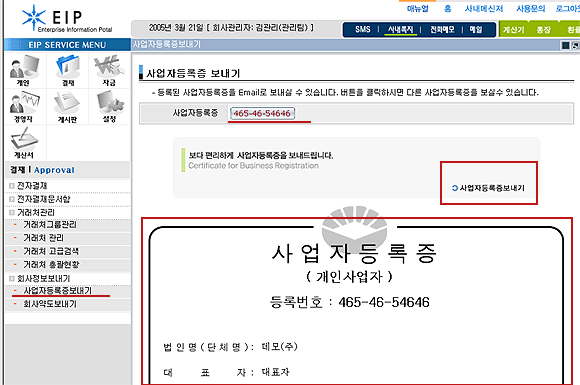Image resolution: width=580 pixels, height=385 pixels.
Task: Click the EIP star logo
Action: (x=34, y=16)
